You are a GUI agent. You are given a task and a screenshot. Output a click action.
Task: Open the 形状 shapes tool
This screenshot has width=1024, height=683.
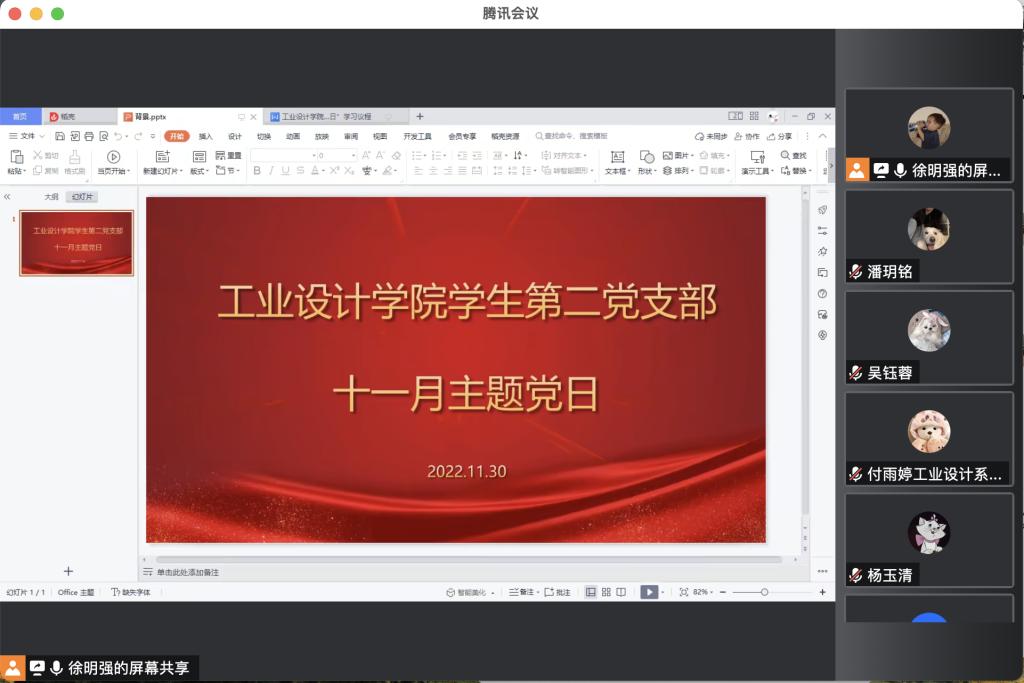[646, 157]
